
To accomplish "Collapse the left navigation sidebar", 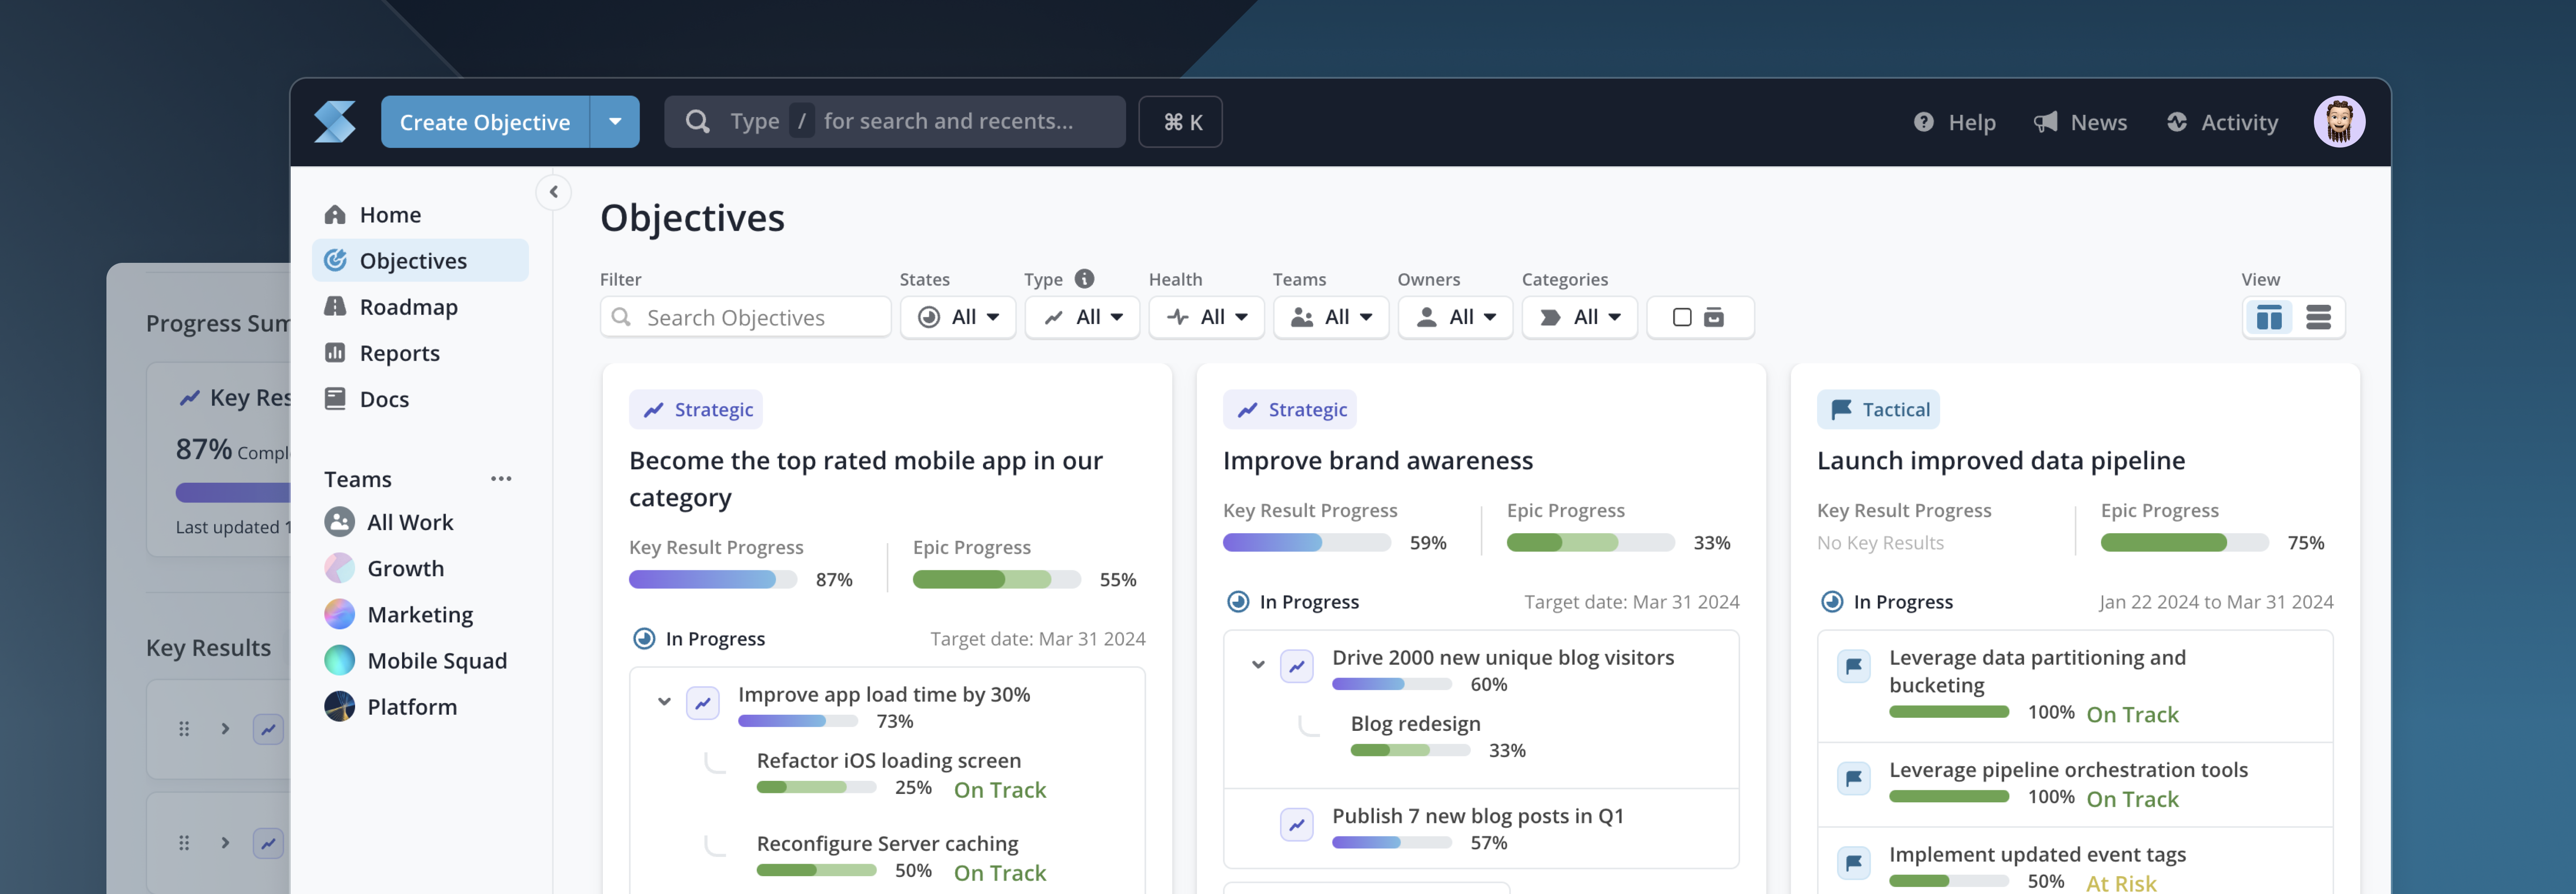I will [x=554, y=192].
